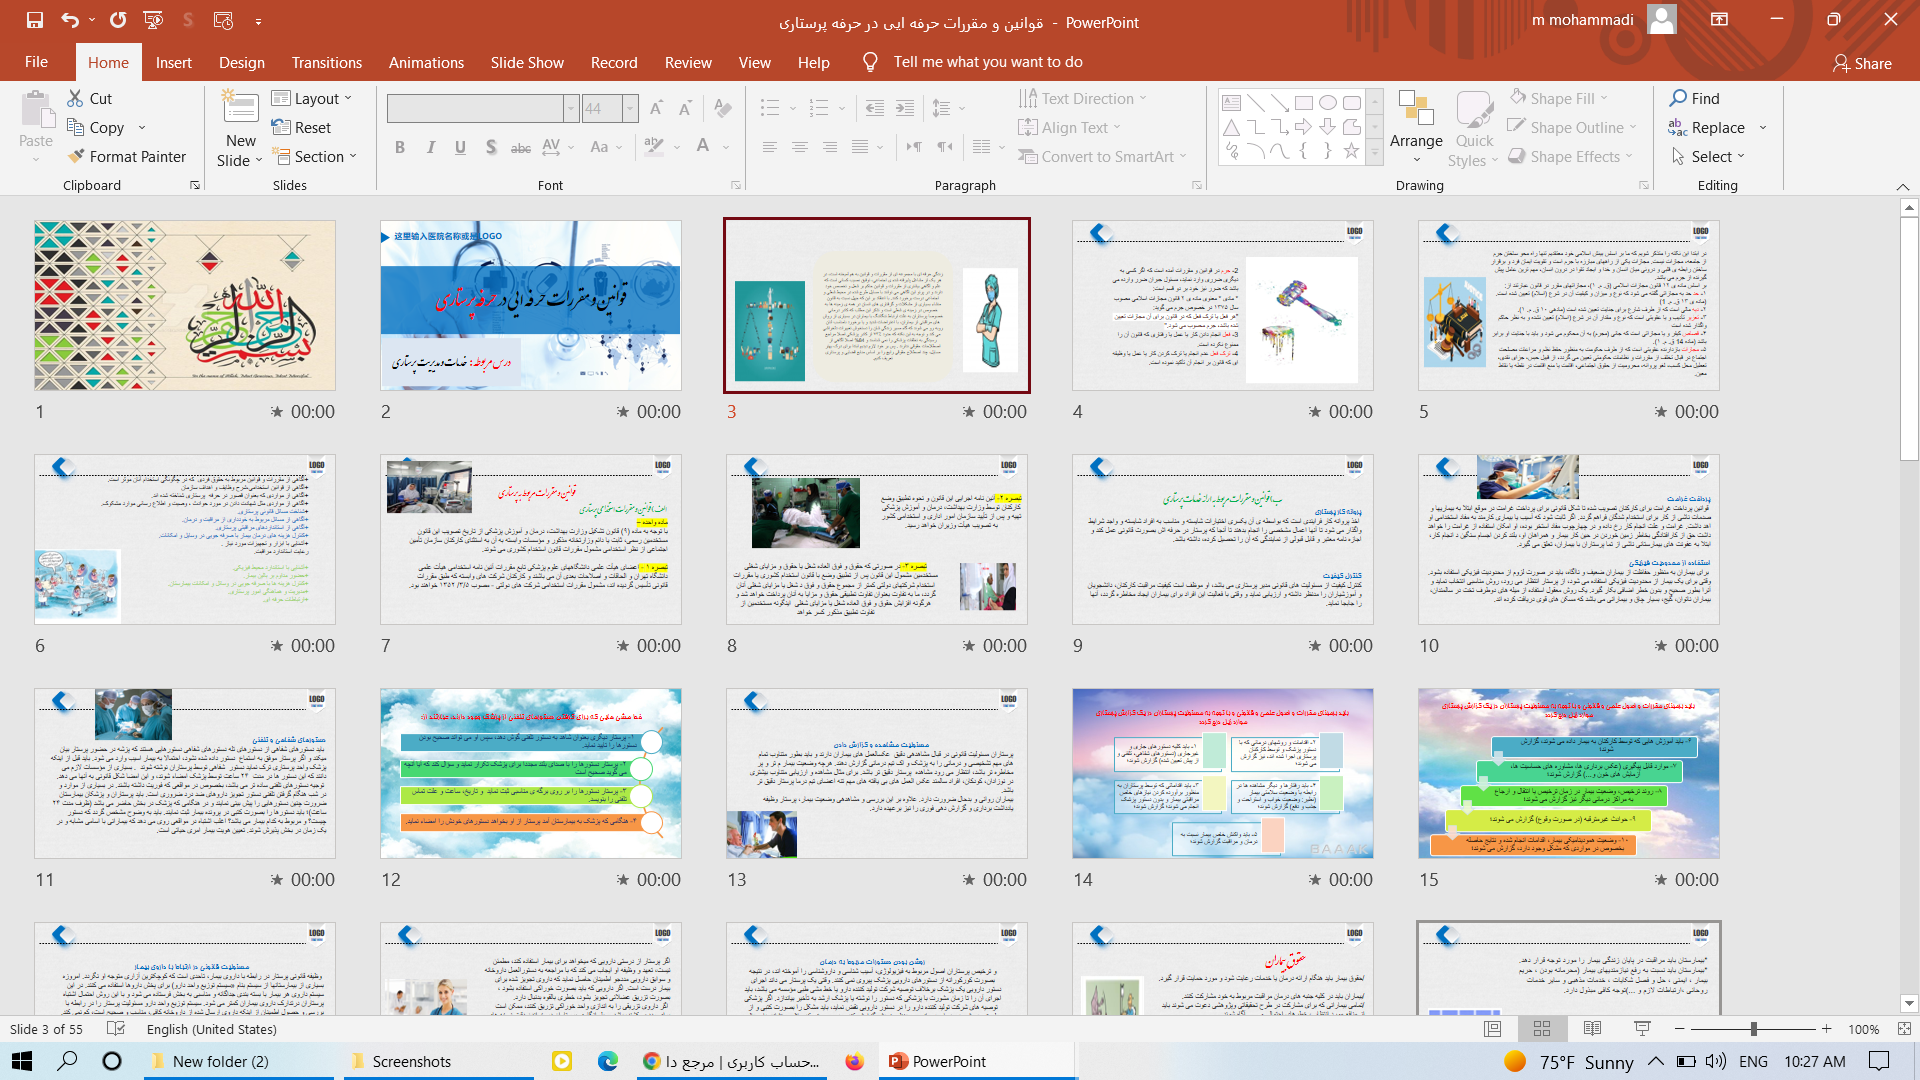1920x1080 pixels.
Task: Click the New Slide icon
Action: [240, 108]
